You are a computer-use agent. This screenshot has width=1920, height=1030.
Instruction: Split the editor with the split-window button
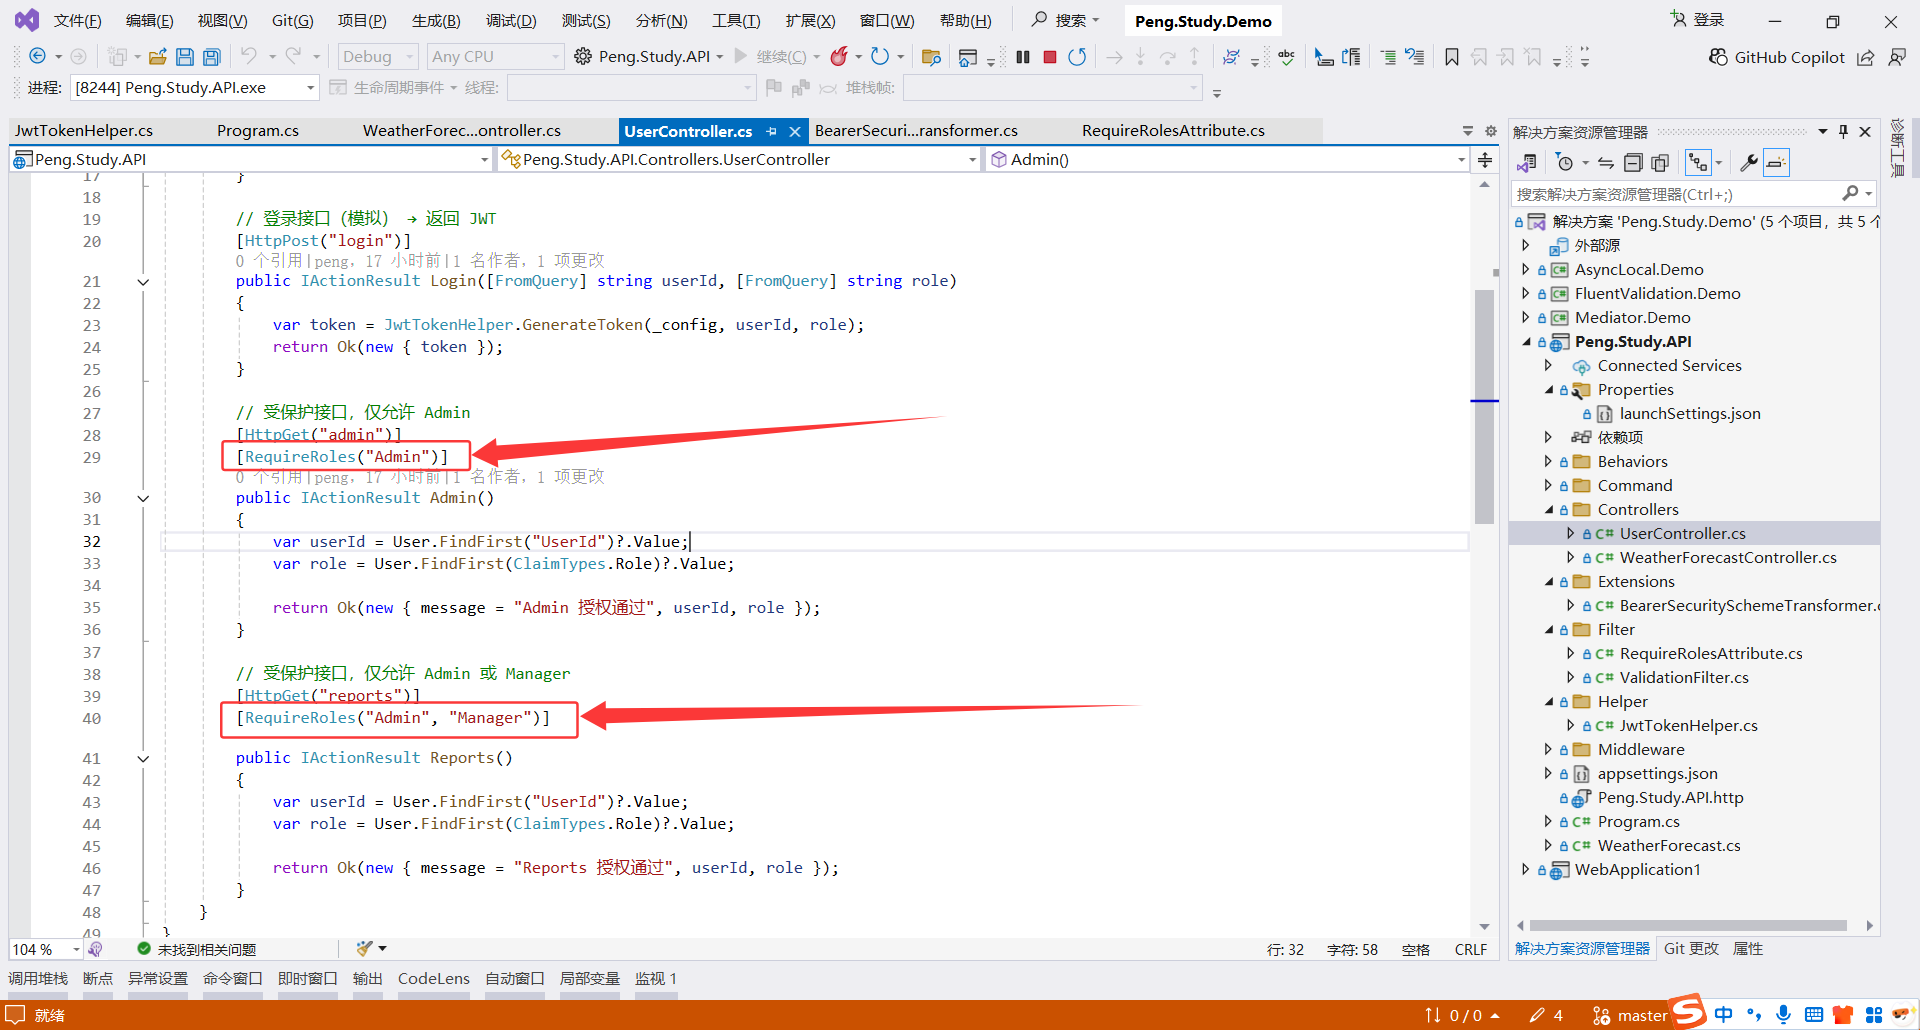pos(1485,160)
